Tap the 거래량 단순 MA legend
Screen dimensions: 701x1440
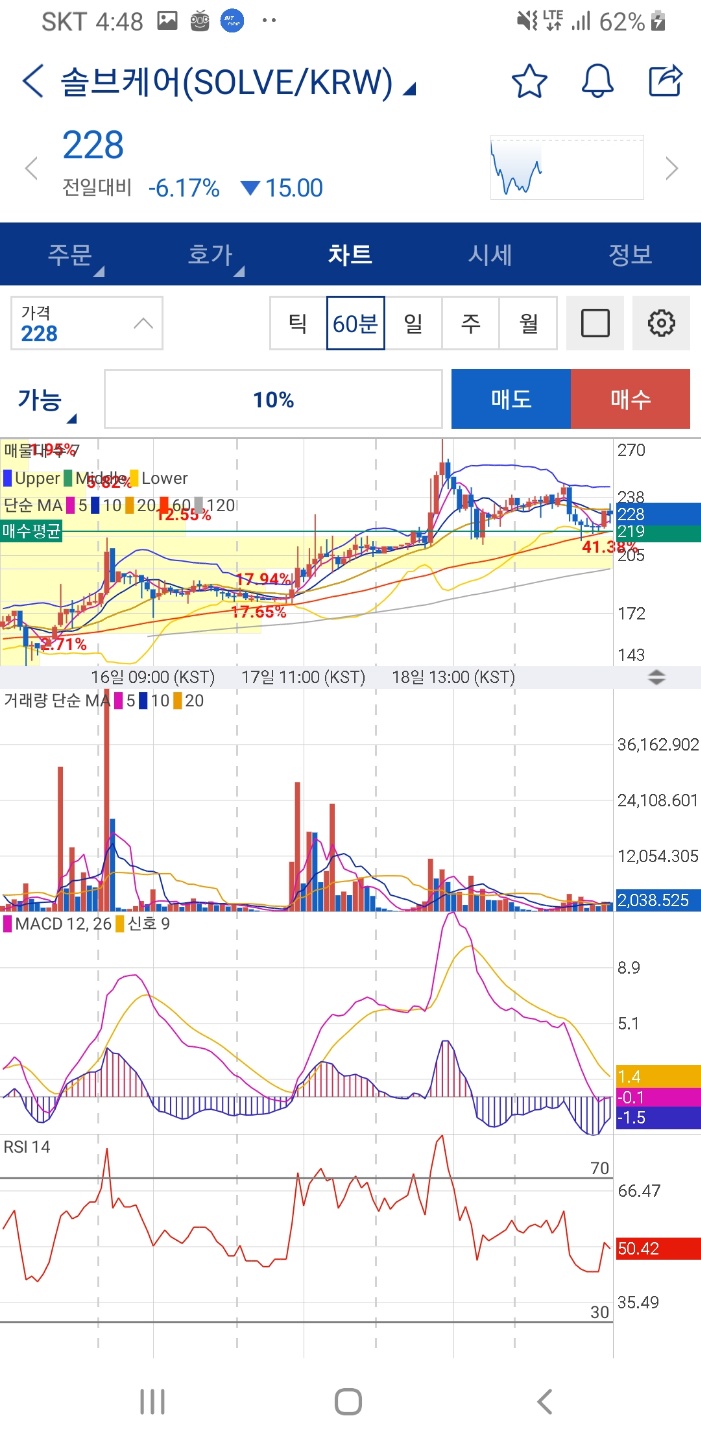pos(103,701)
